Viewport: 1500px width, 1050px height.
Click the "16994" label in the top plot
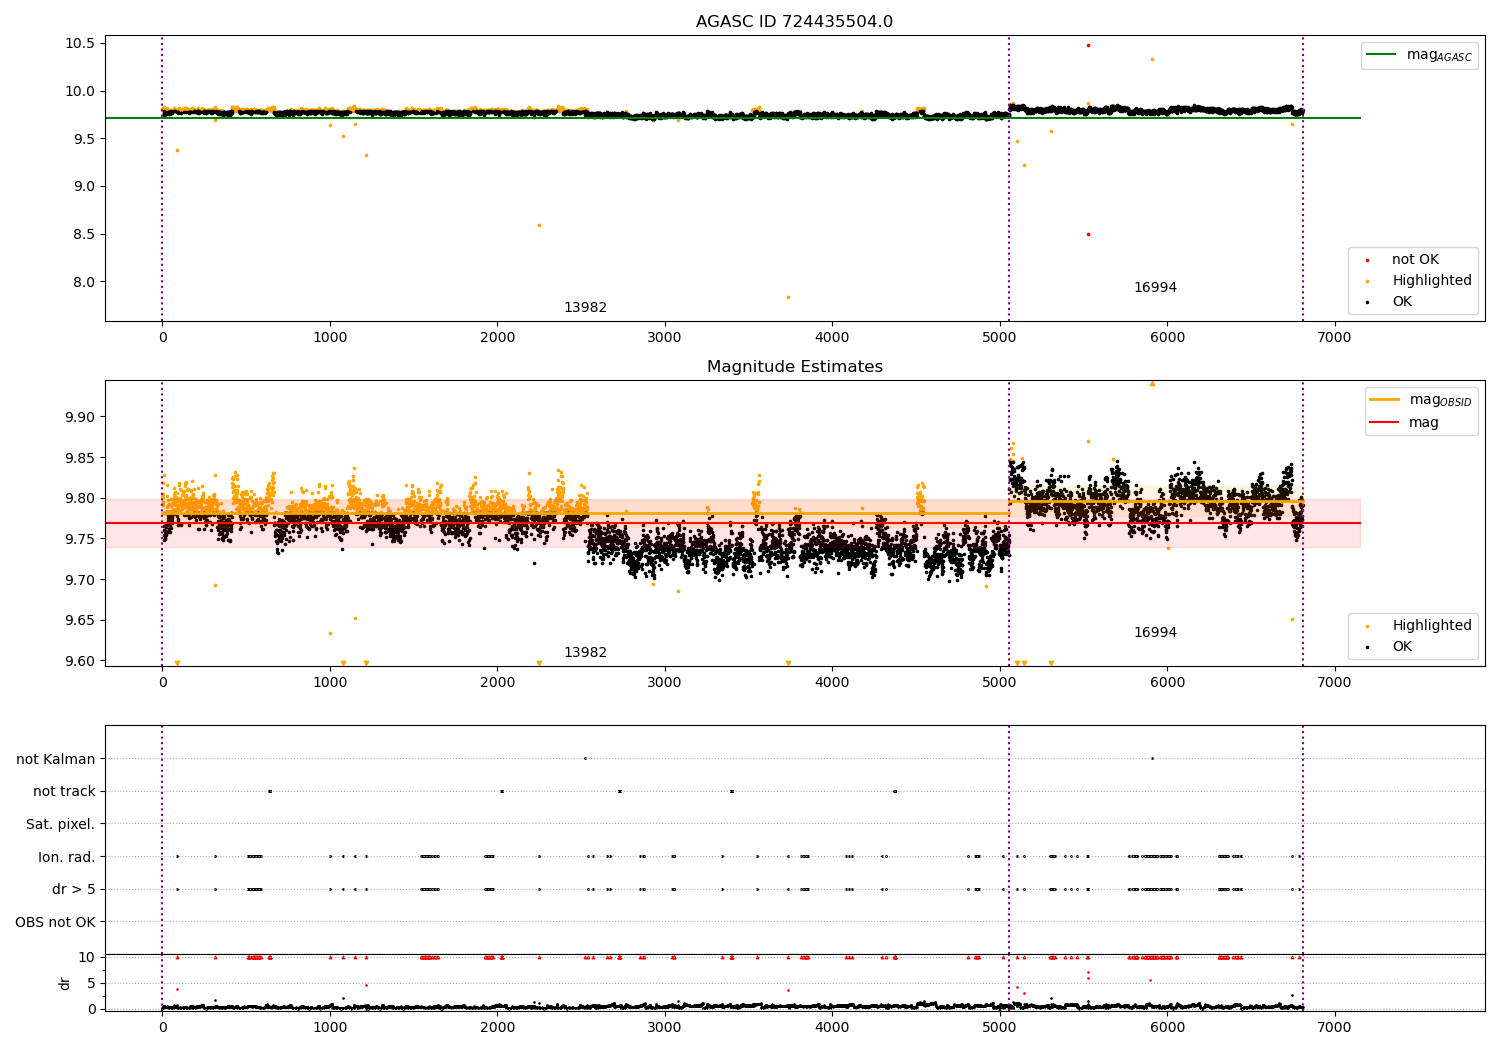[1155, 288]
